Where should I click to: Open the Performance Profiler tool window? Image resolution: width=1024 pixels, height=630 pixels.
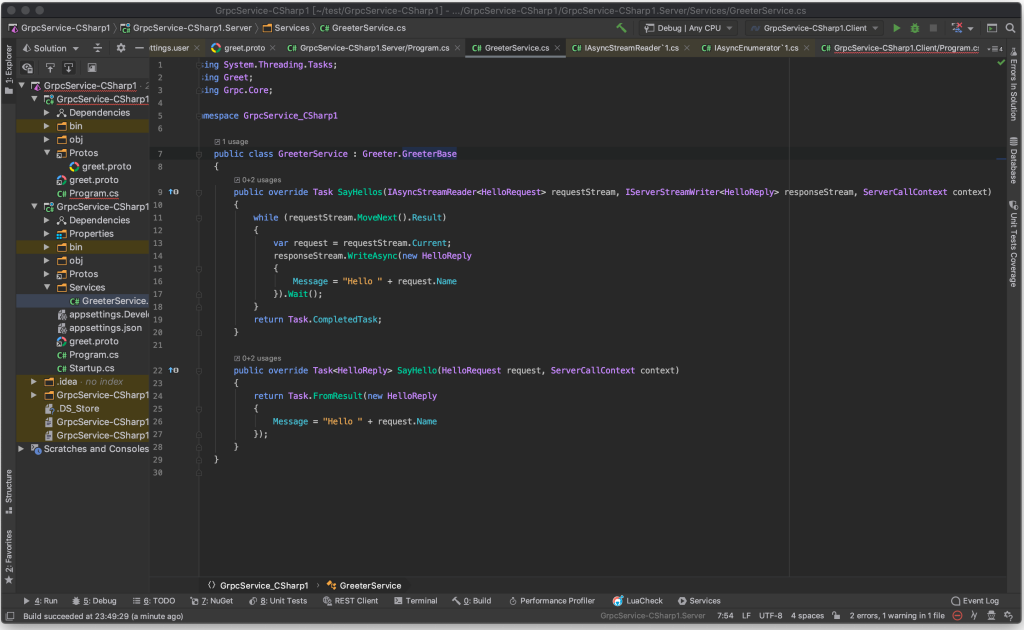coord(551,601)
